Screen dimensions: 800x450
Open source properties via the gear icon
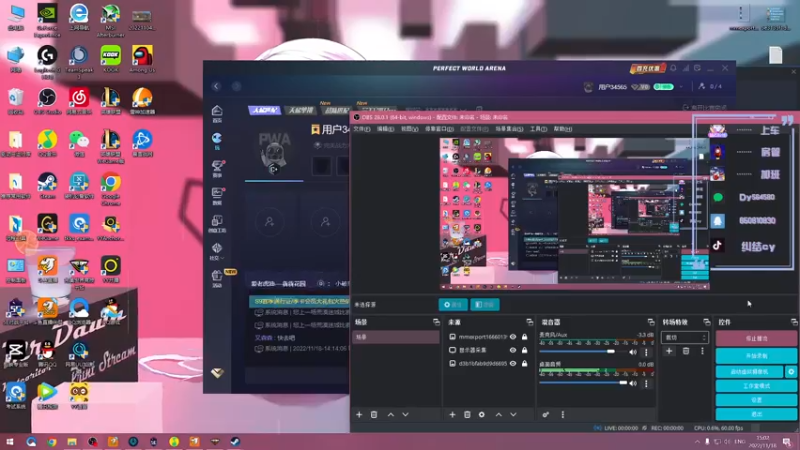coord(482,415)
